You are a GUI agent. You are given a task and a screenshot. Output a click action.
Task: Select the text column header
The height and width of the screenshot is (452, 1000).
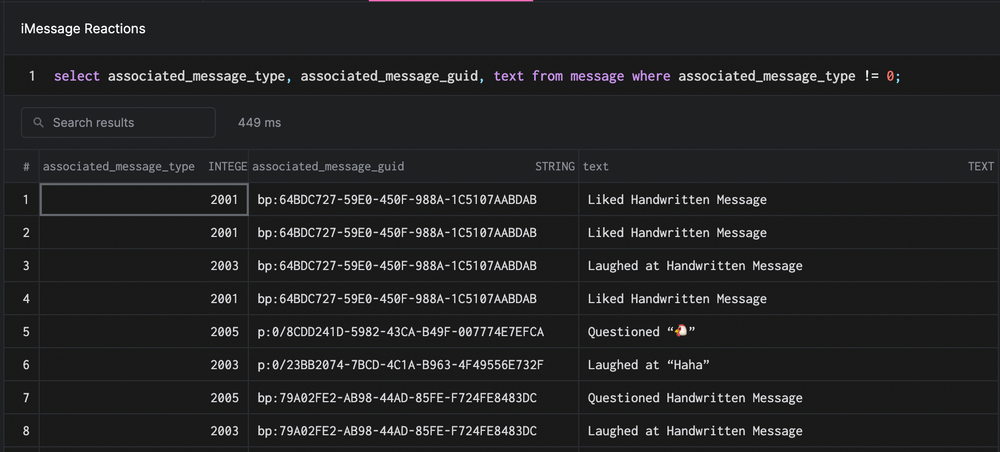coord(596,166)
